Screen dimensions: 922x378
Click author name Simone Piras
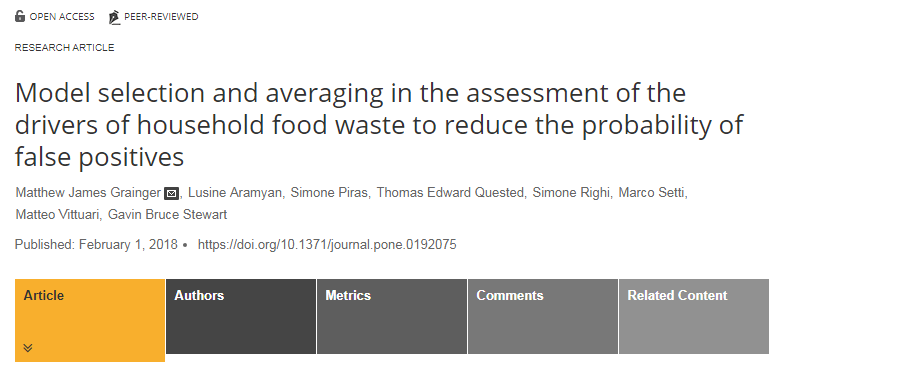pyautogui.click(x=329, y=193)
